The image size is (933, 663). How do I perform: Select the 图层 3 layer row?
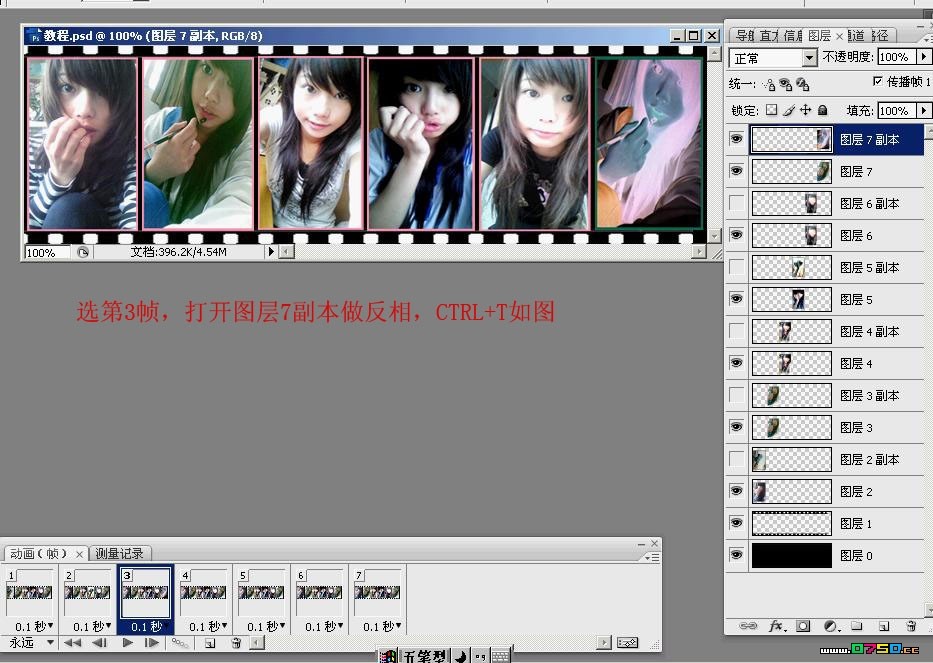[826, 427]
